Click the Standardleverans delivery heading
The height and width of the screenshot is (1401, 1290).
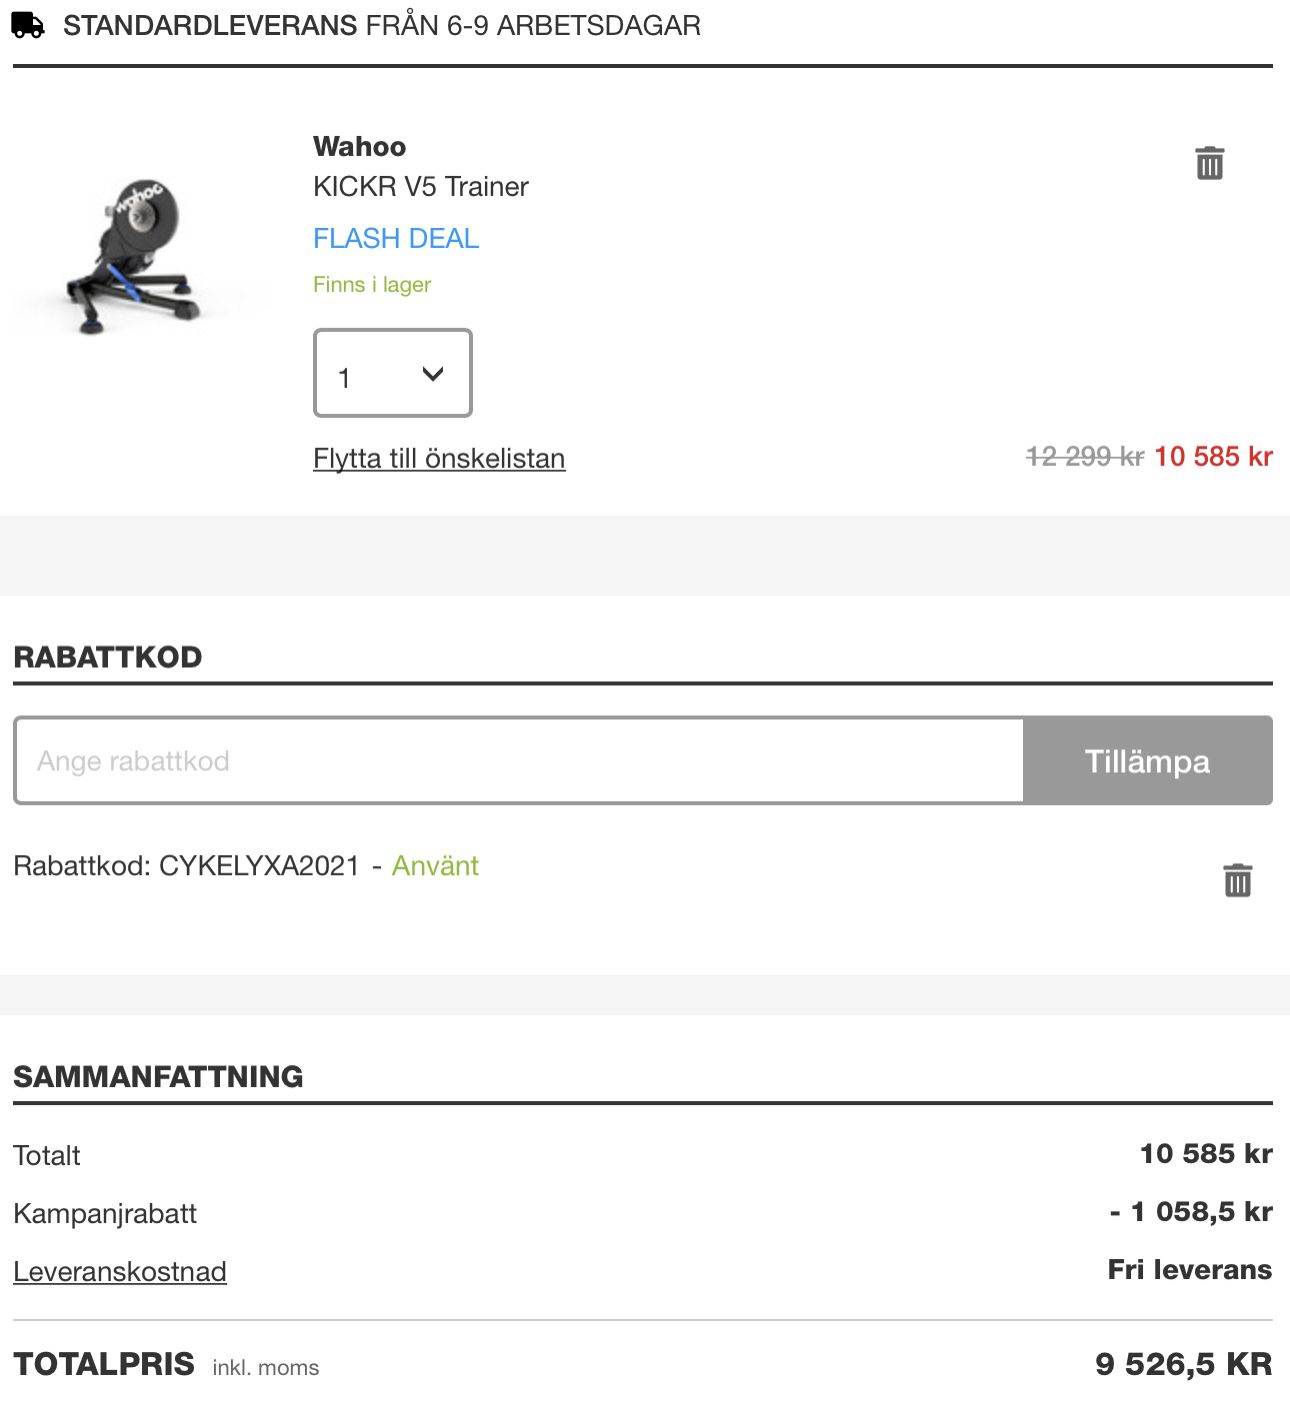[381, 26]
